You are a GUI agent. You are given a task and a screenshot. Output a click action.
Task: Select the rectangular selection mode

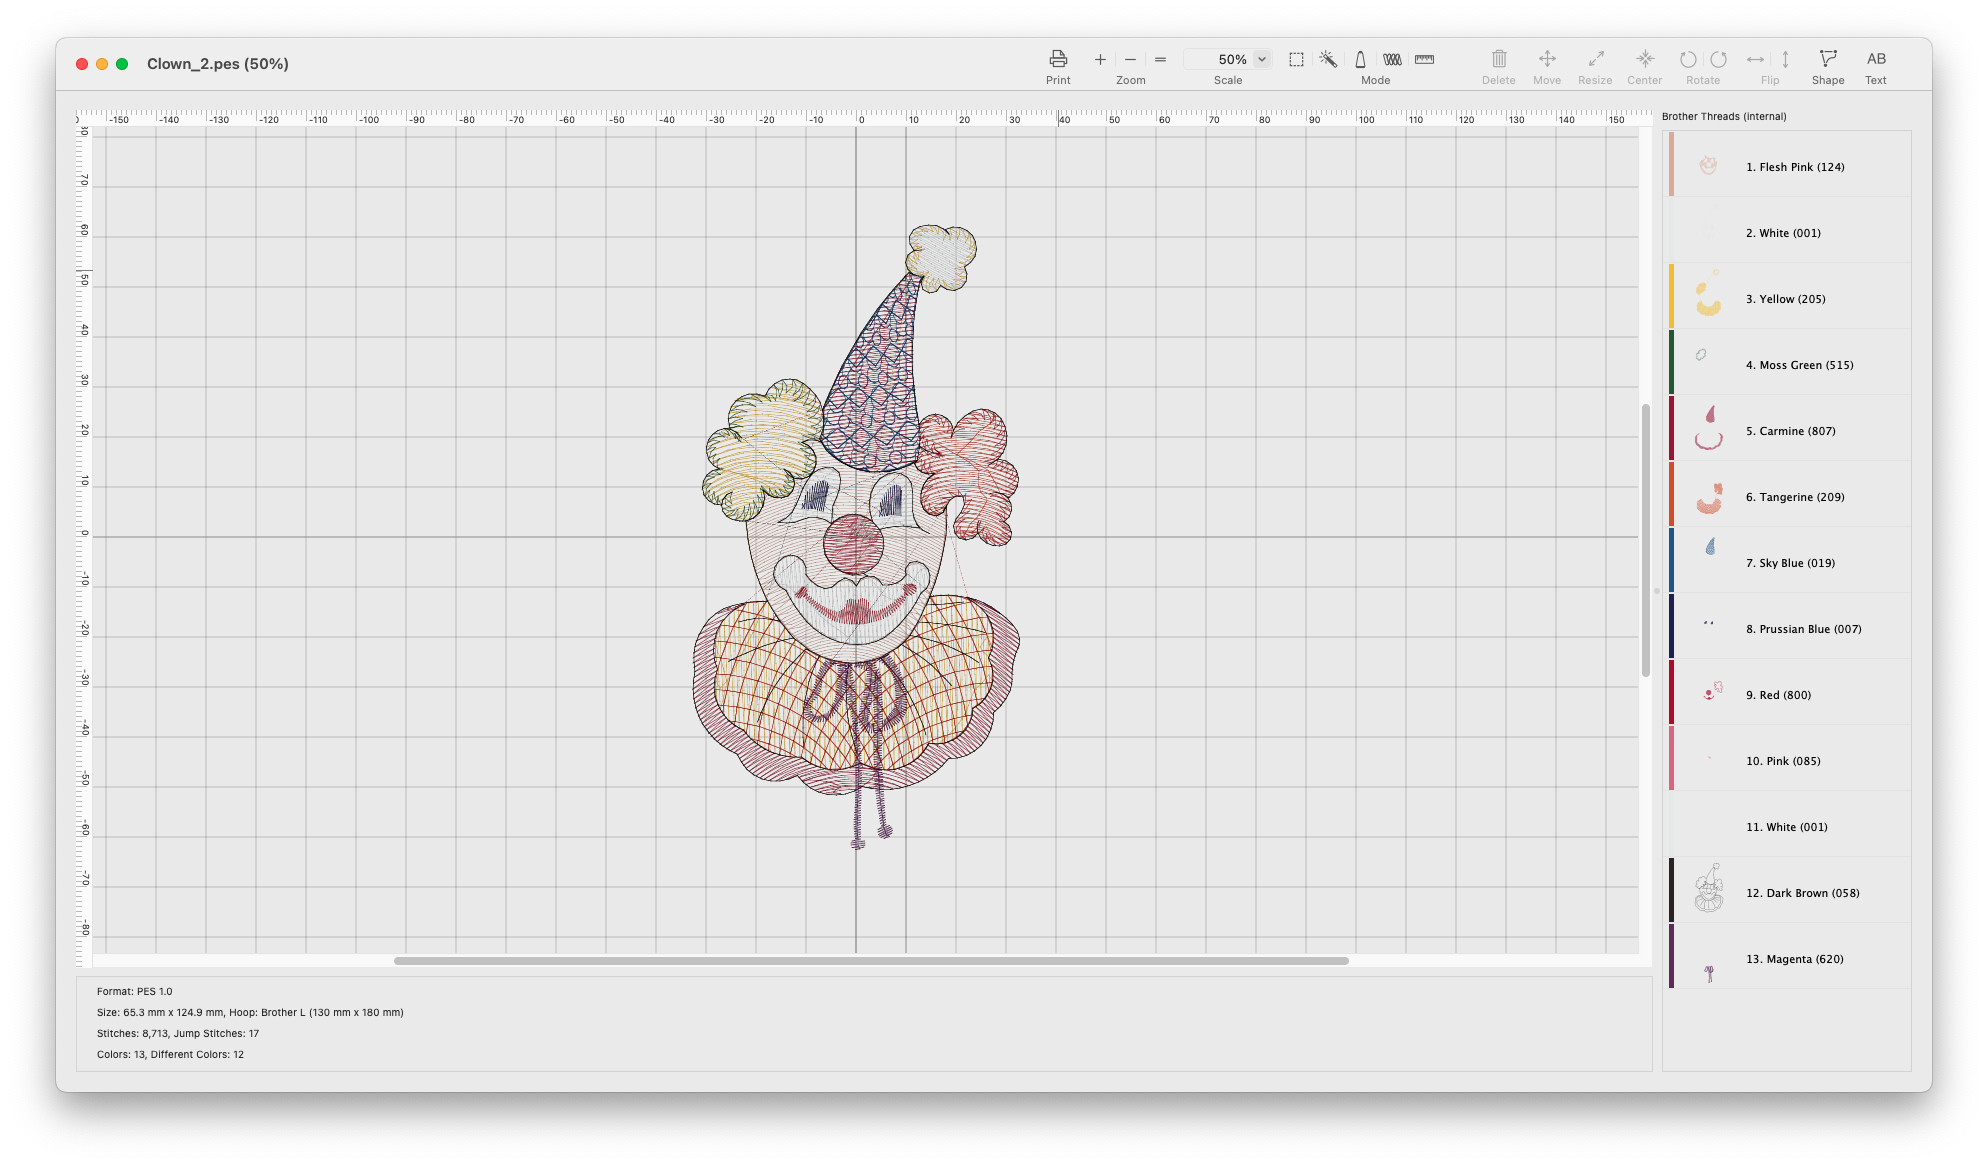tap(1296, 60)
